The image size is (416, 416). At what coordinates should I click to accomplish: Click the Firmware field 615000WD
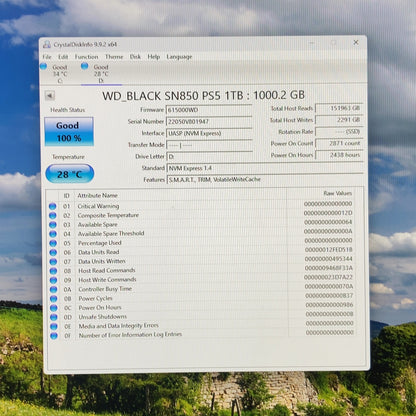tap(209, 110)
